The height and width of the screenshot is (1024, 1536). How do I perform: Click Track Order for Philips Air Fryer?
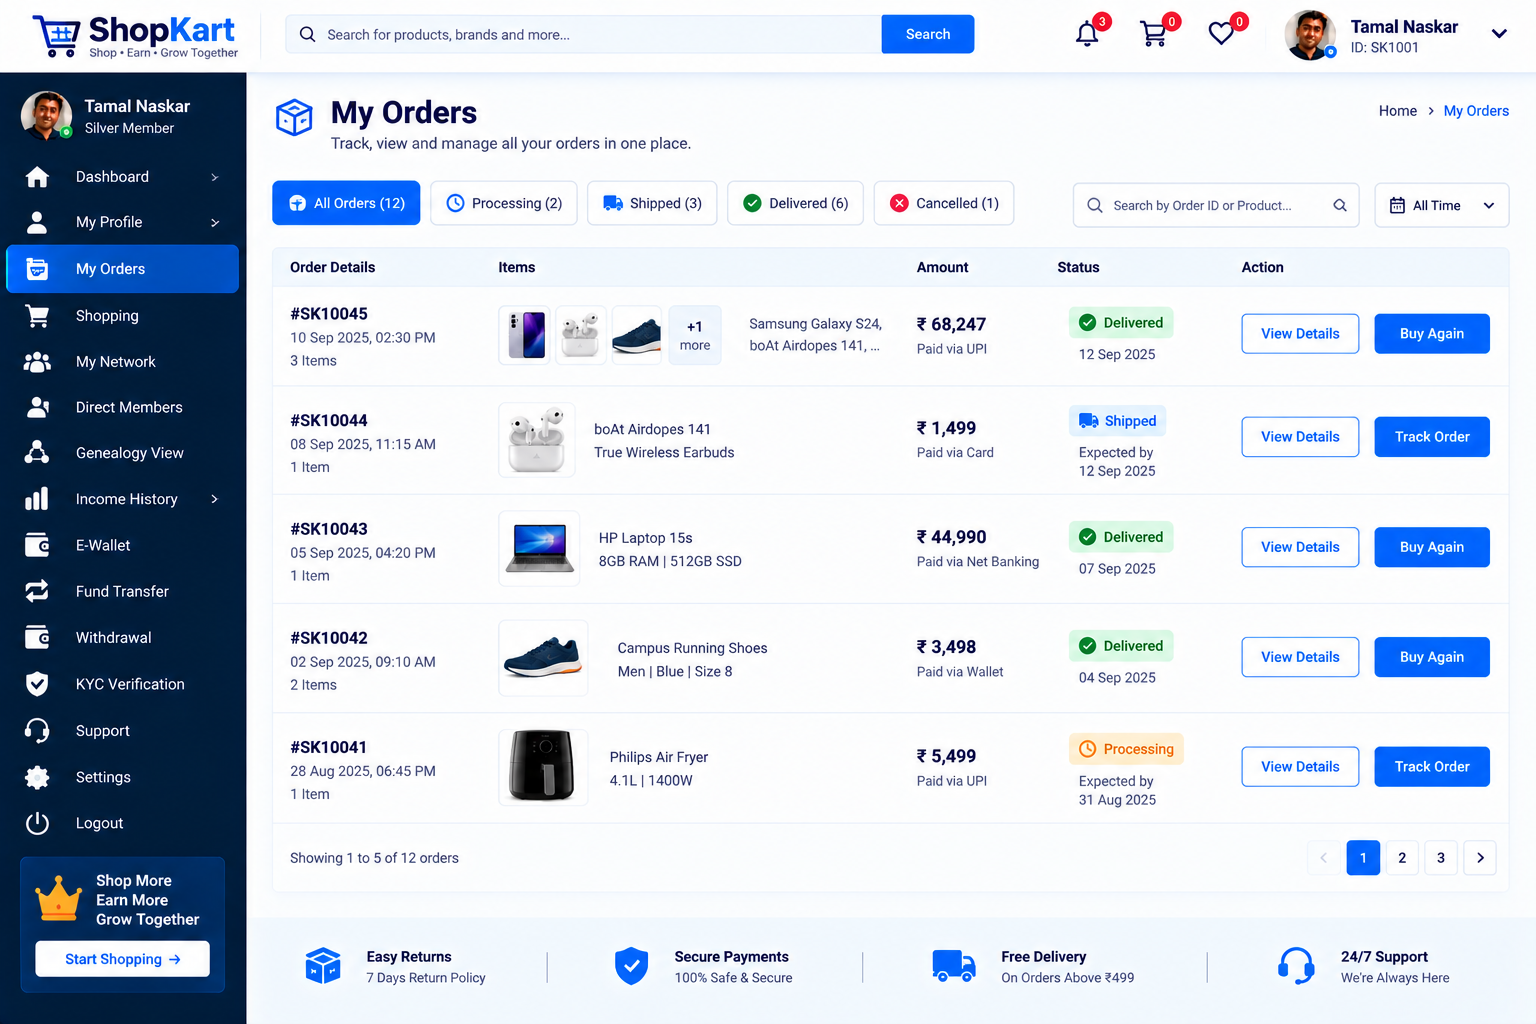click(x=1432, y=767)
